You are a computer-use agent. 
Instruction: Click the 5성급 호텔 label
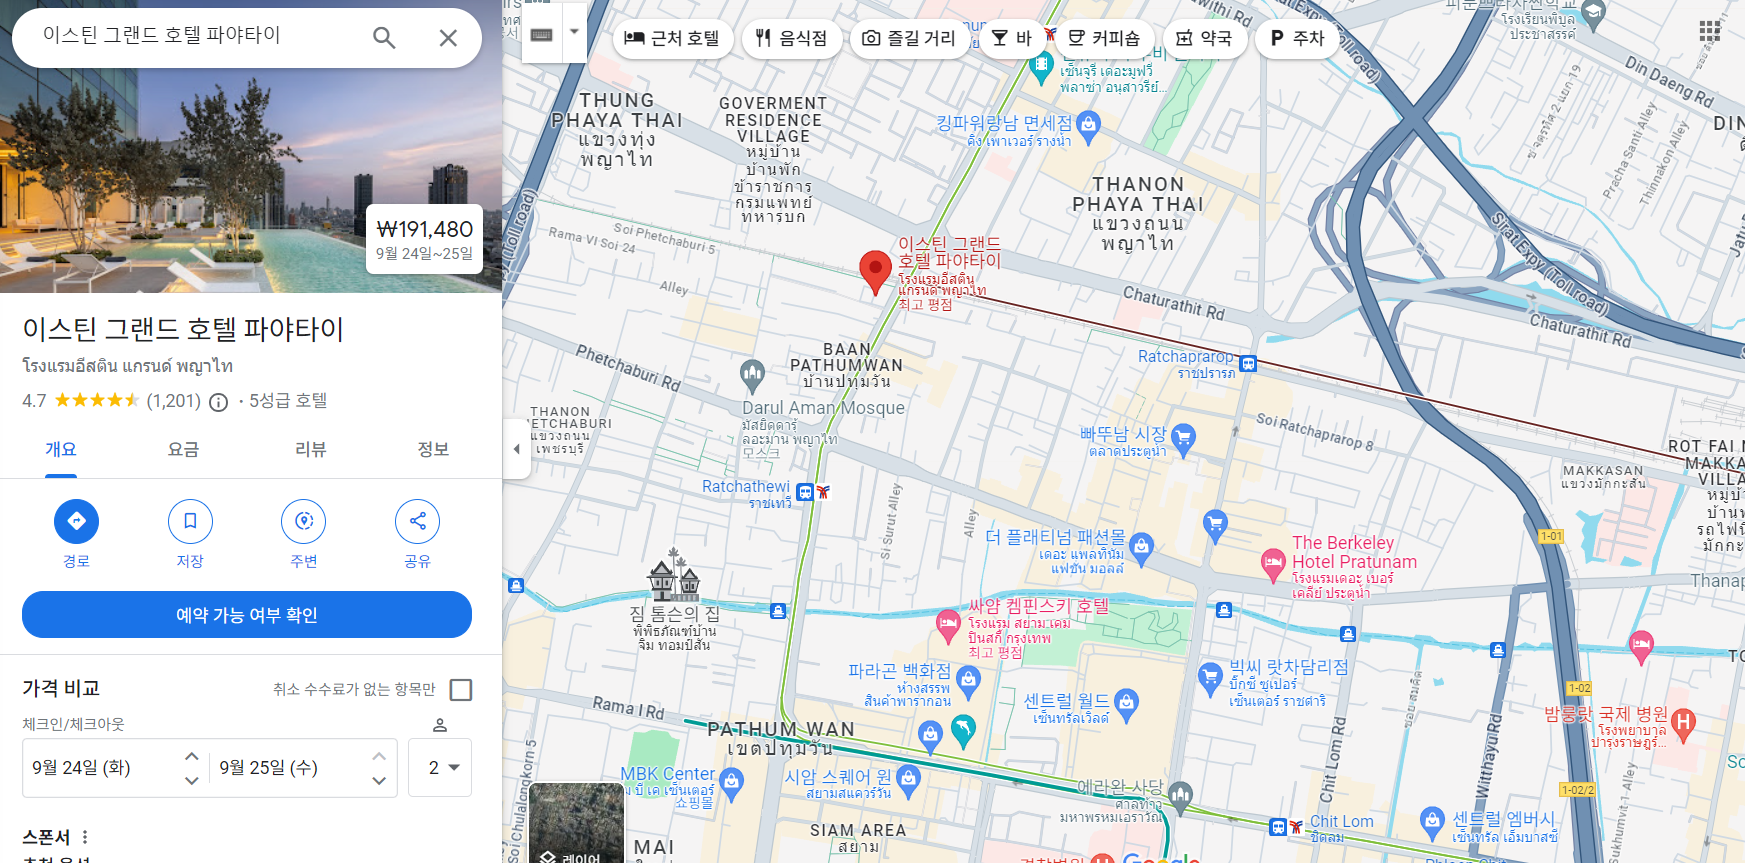coord(288,401)
